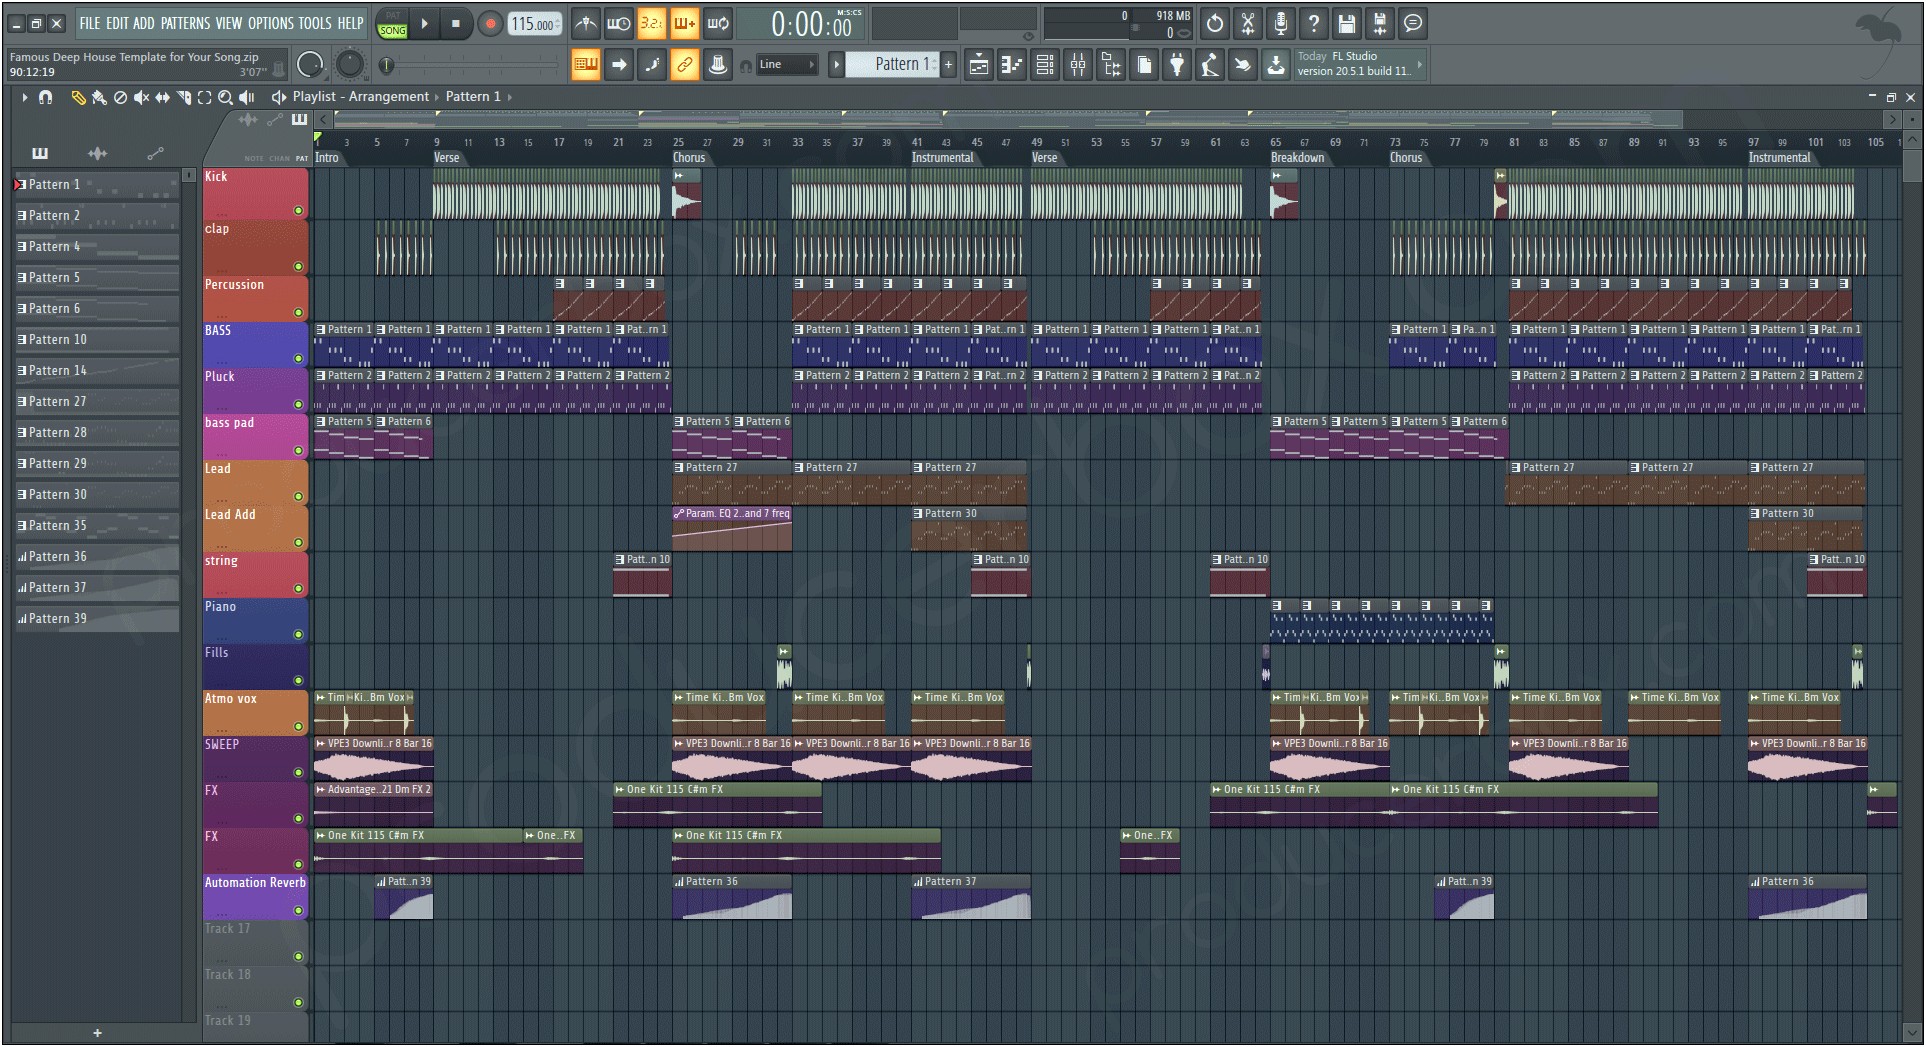Add a new pattern with plus button

pos(948,65)
